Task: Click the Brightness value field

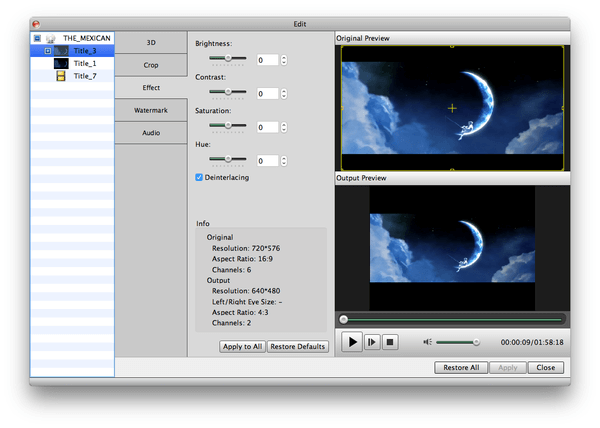Action: coord(267,60)
